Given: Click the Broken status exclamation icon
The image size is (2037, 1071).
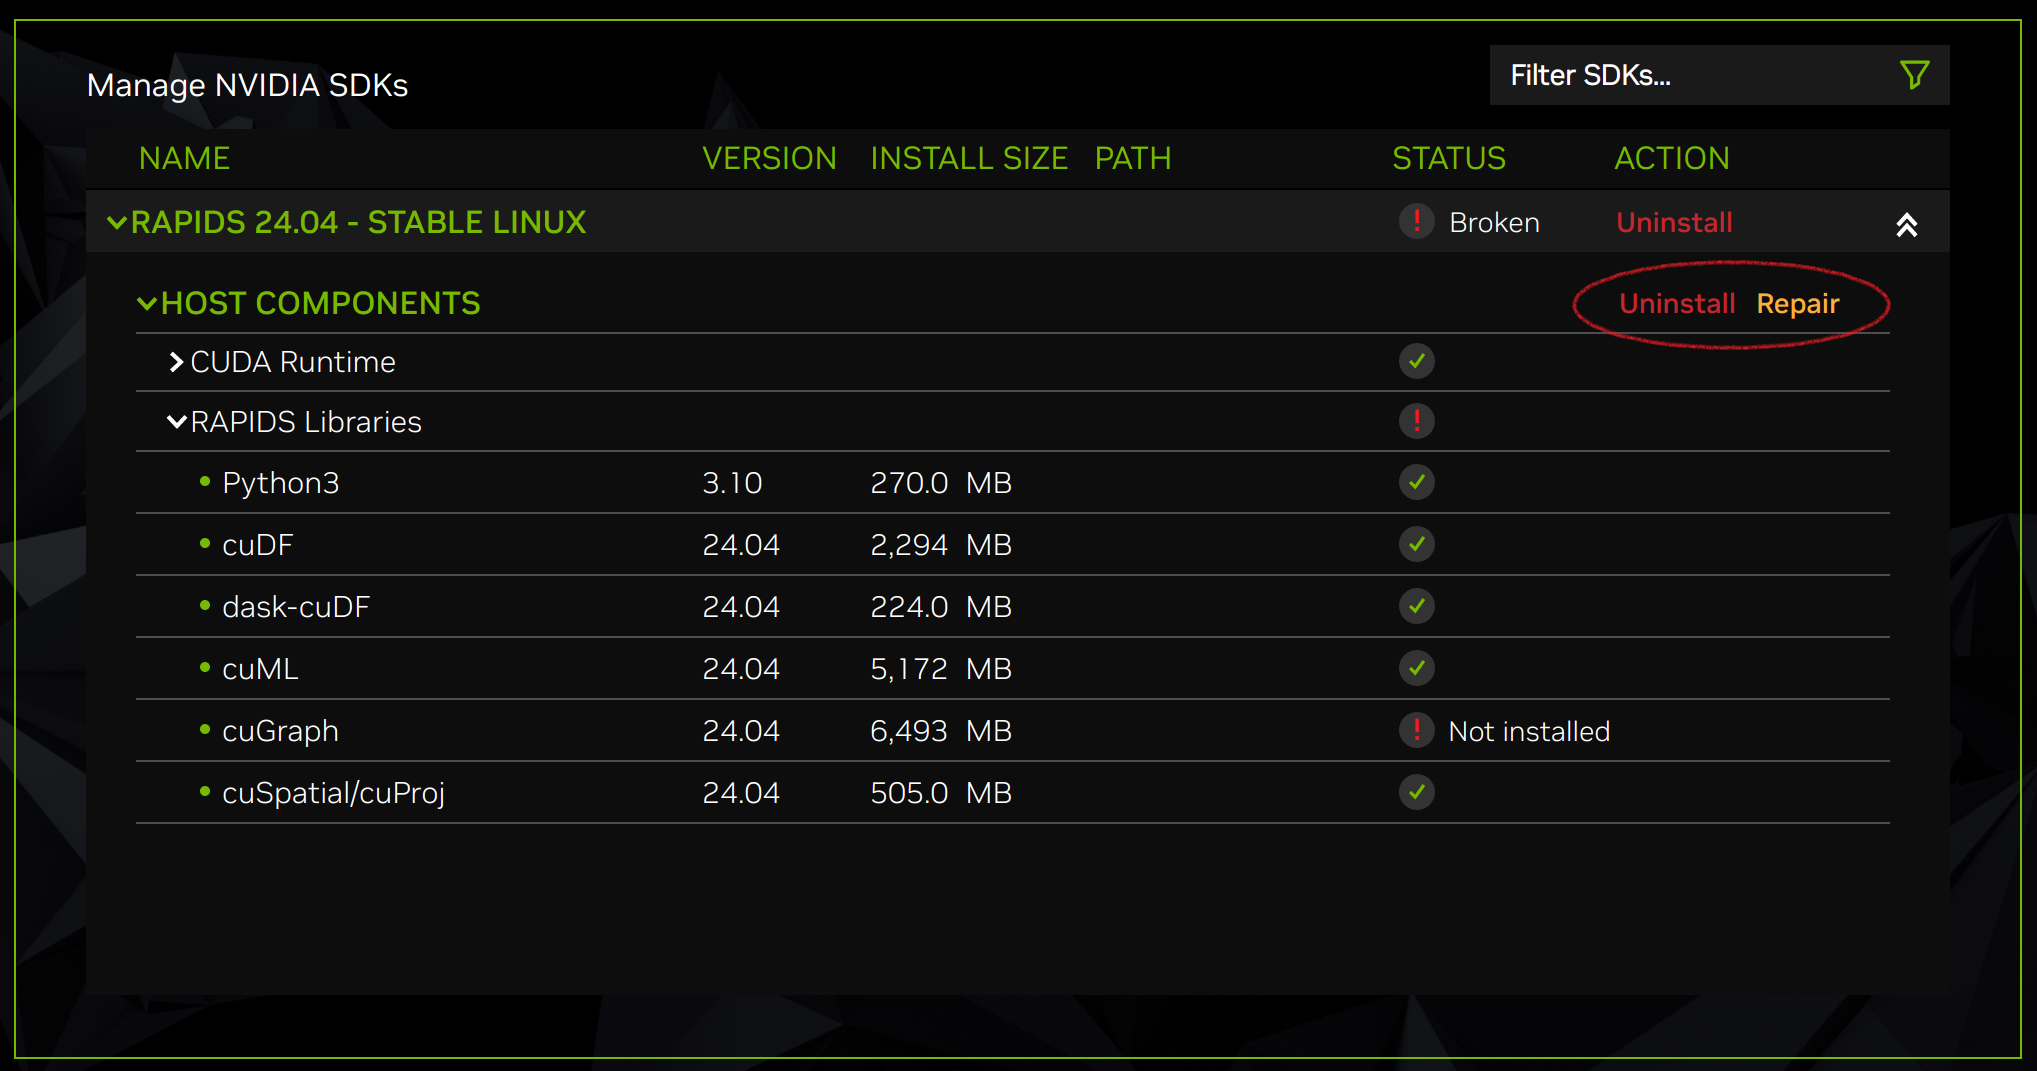Looking at the screenshot, I should (1416, 222).
